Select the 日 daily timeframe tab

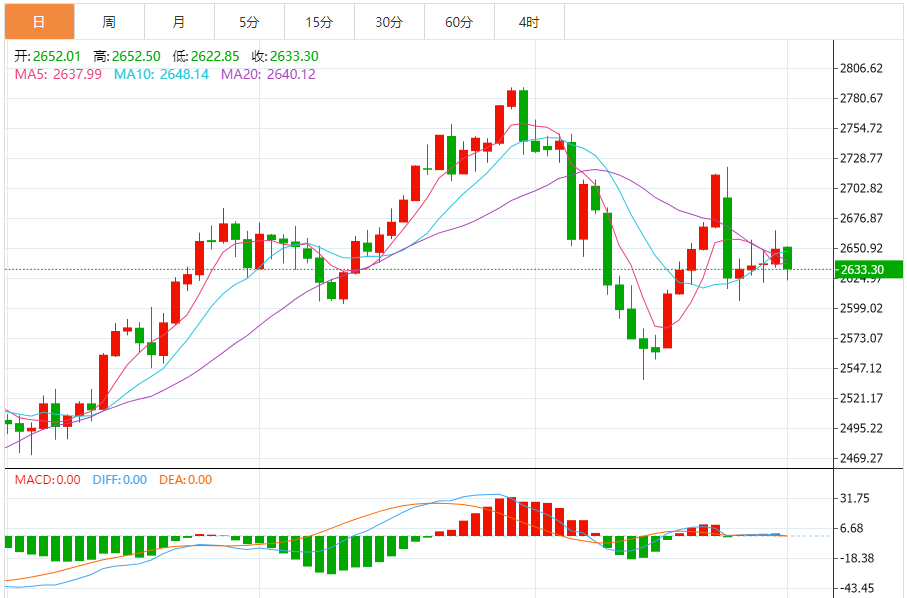39,22
